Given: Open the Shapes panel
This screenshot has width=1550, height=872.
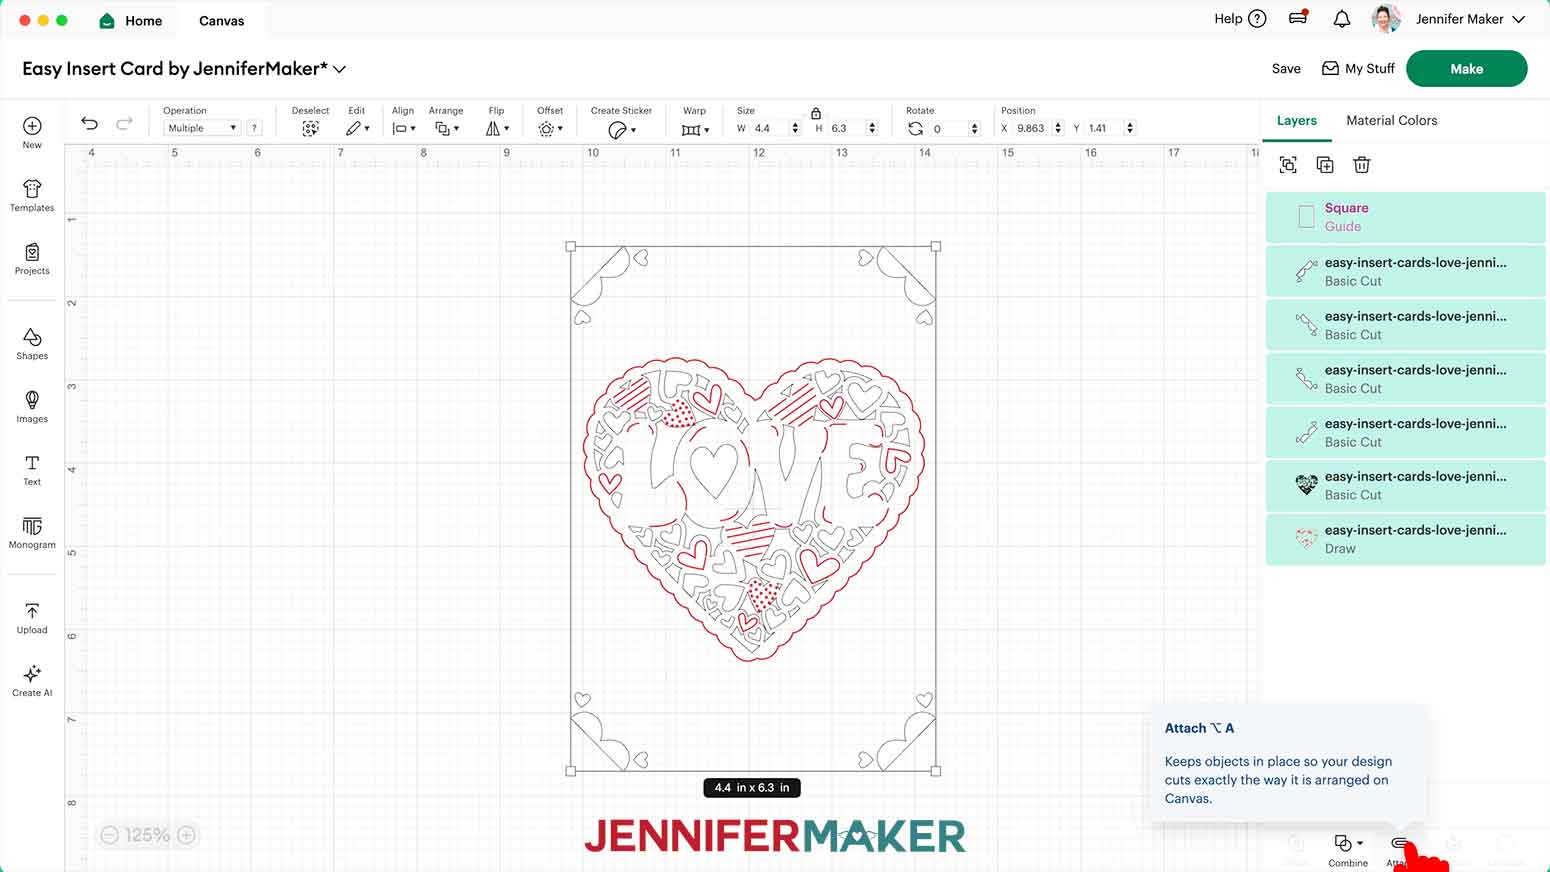Looking at the screenshot, I should coord(32,343).
